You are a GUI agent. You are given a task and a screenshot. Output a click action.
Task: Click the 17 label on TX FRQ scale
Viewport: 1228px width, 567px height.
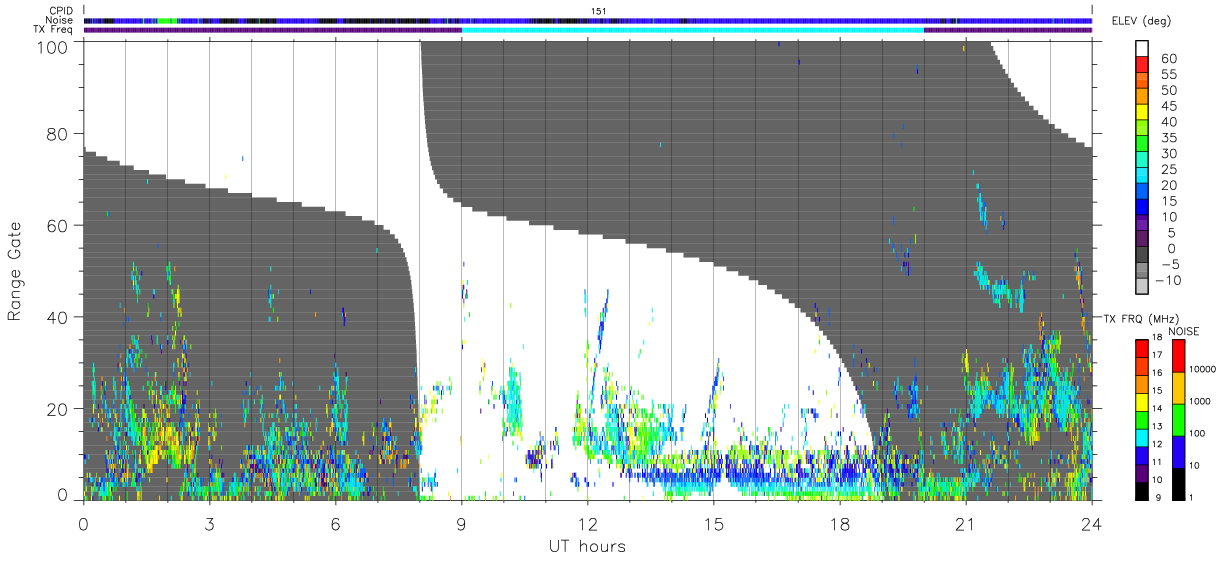pos(1159,354)
